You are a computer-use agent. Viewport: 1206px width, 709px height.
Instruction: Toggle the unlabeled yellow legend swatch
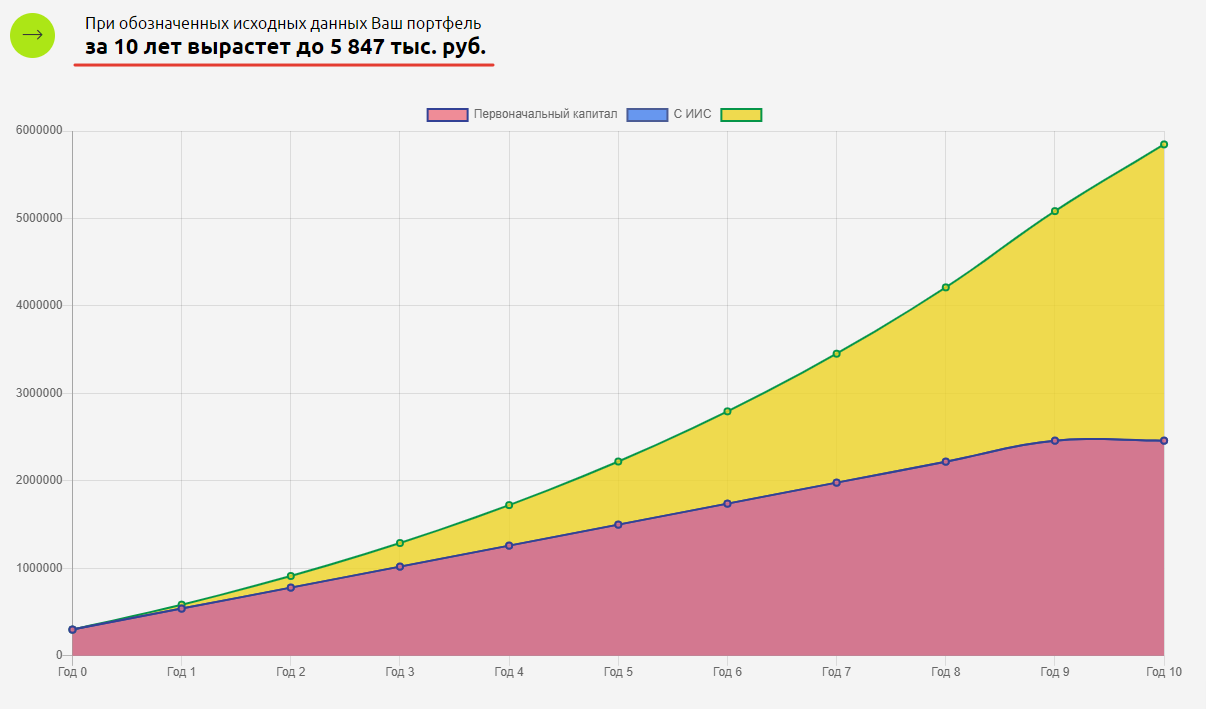(x=741, y=114)
